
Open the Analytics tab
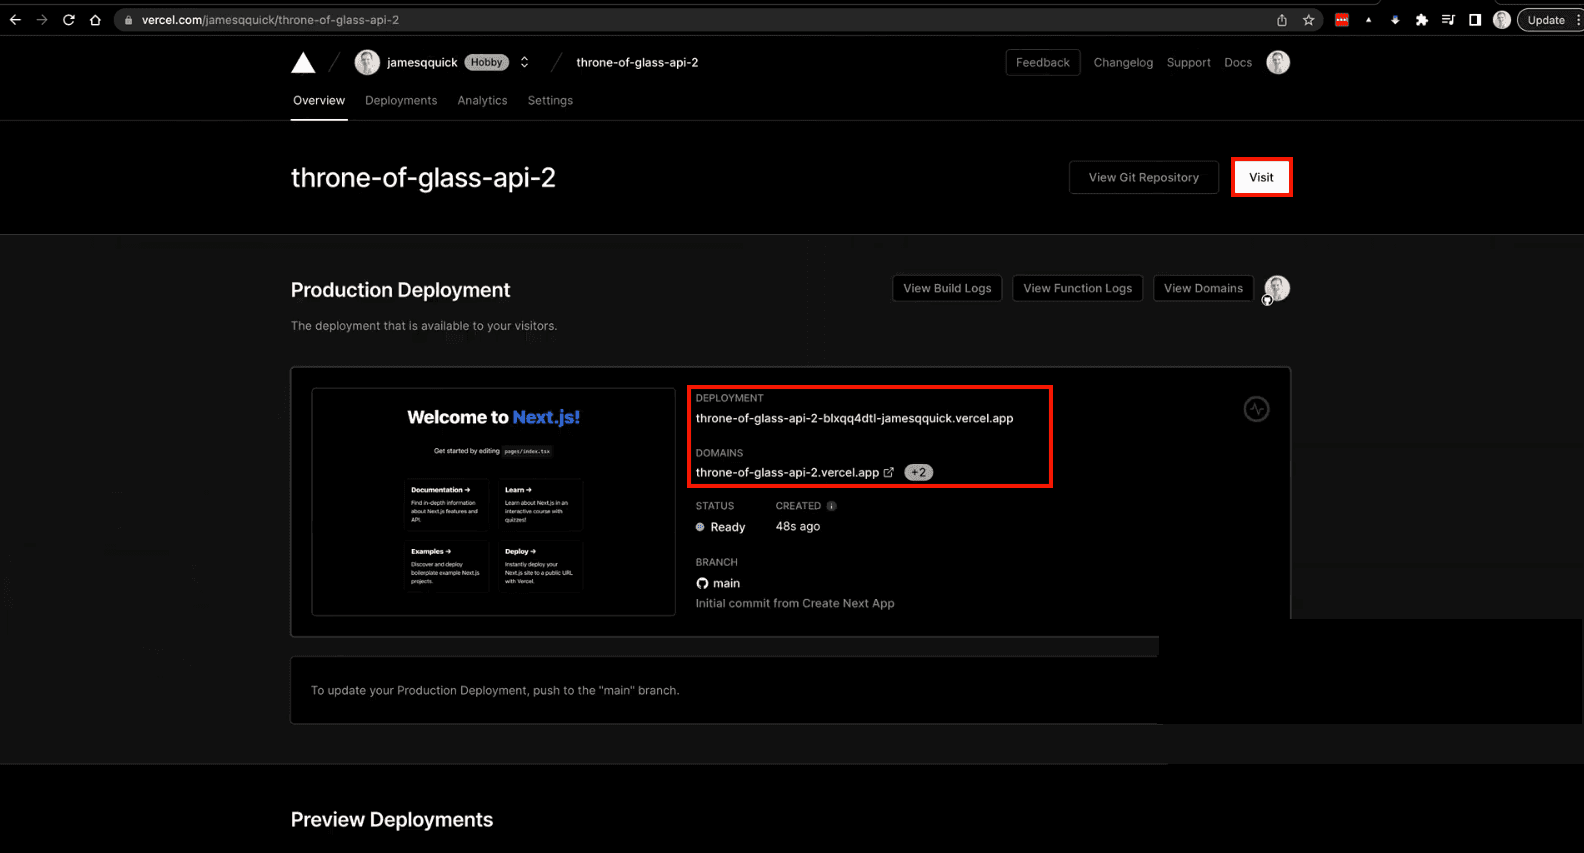(482, 100)
